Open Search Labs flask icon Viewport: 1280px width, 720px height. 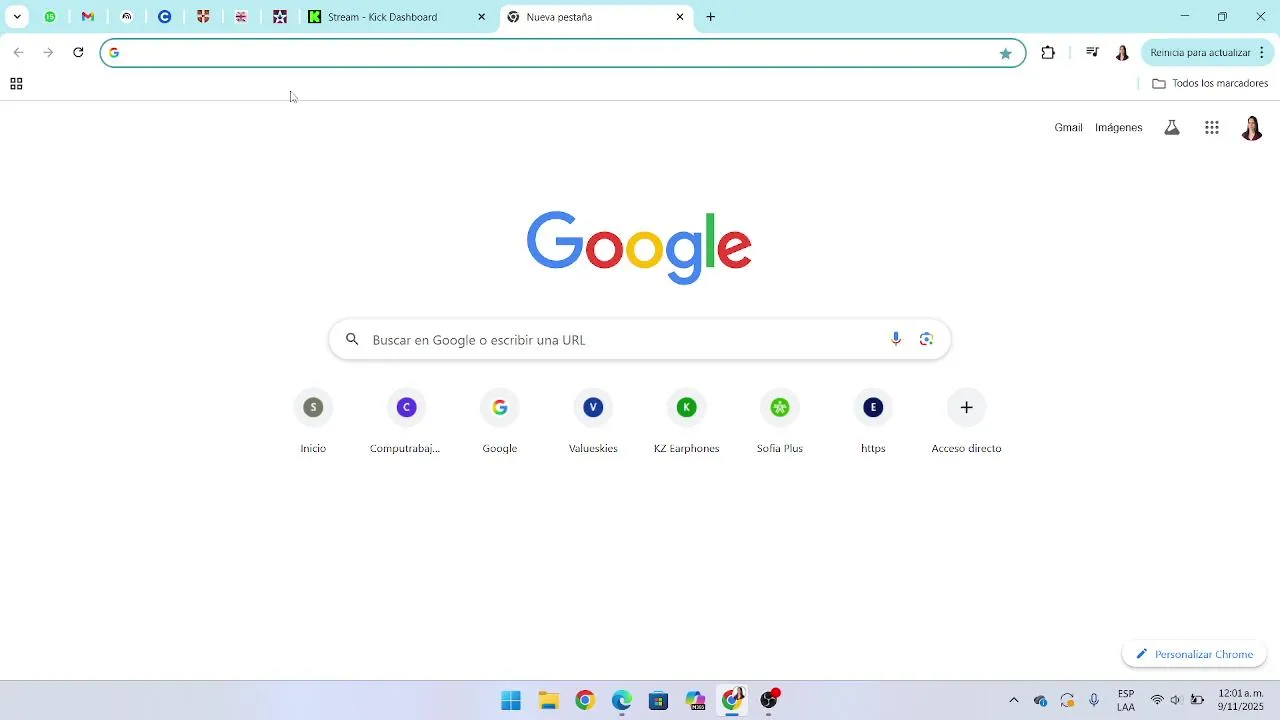[1172, 128]
